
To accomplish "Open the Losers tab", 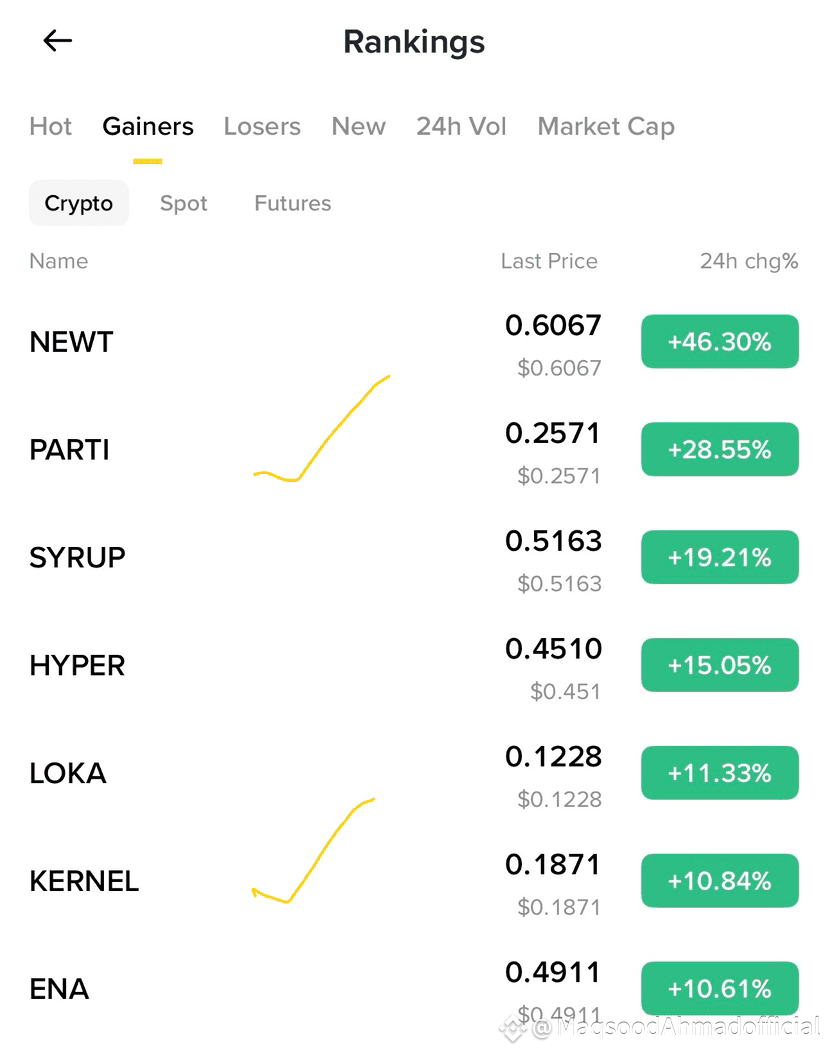I will [x=262, y=126].
